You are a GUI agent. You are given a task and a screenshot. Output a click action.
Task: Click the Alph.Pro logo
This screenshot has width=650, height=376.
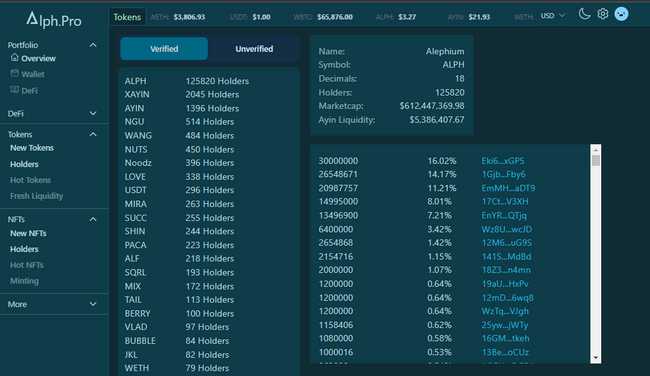click(x=54, y=19)
